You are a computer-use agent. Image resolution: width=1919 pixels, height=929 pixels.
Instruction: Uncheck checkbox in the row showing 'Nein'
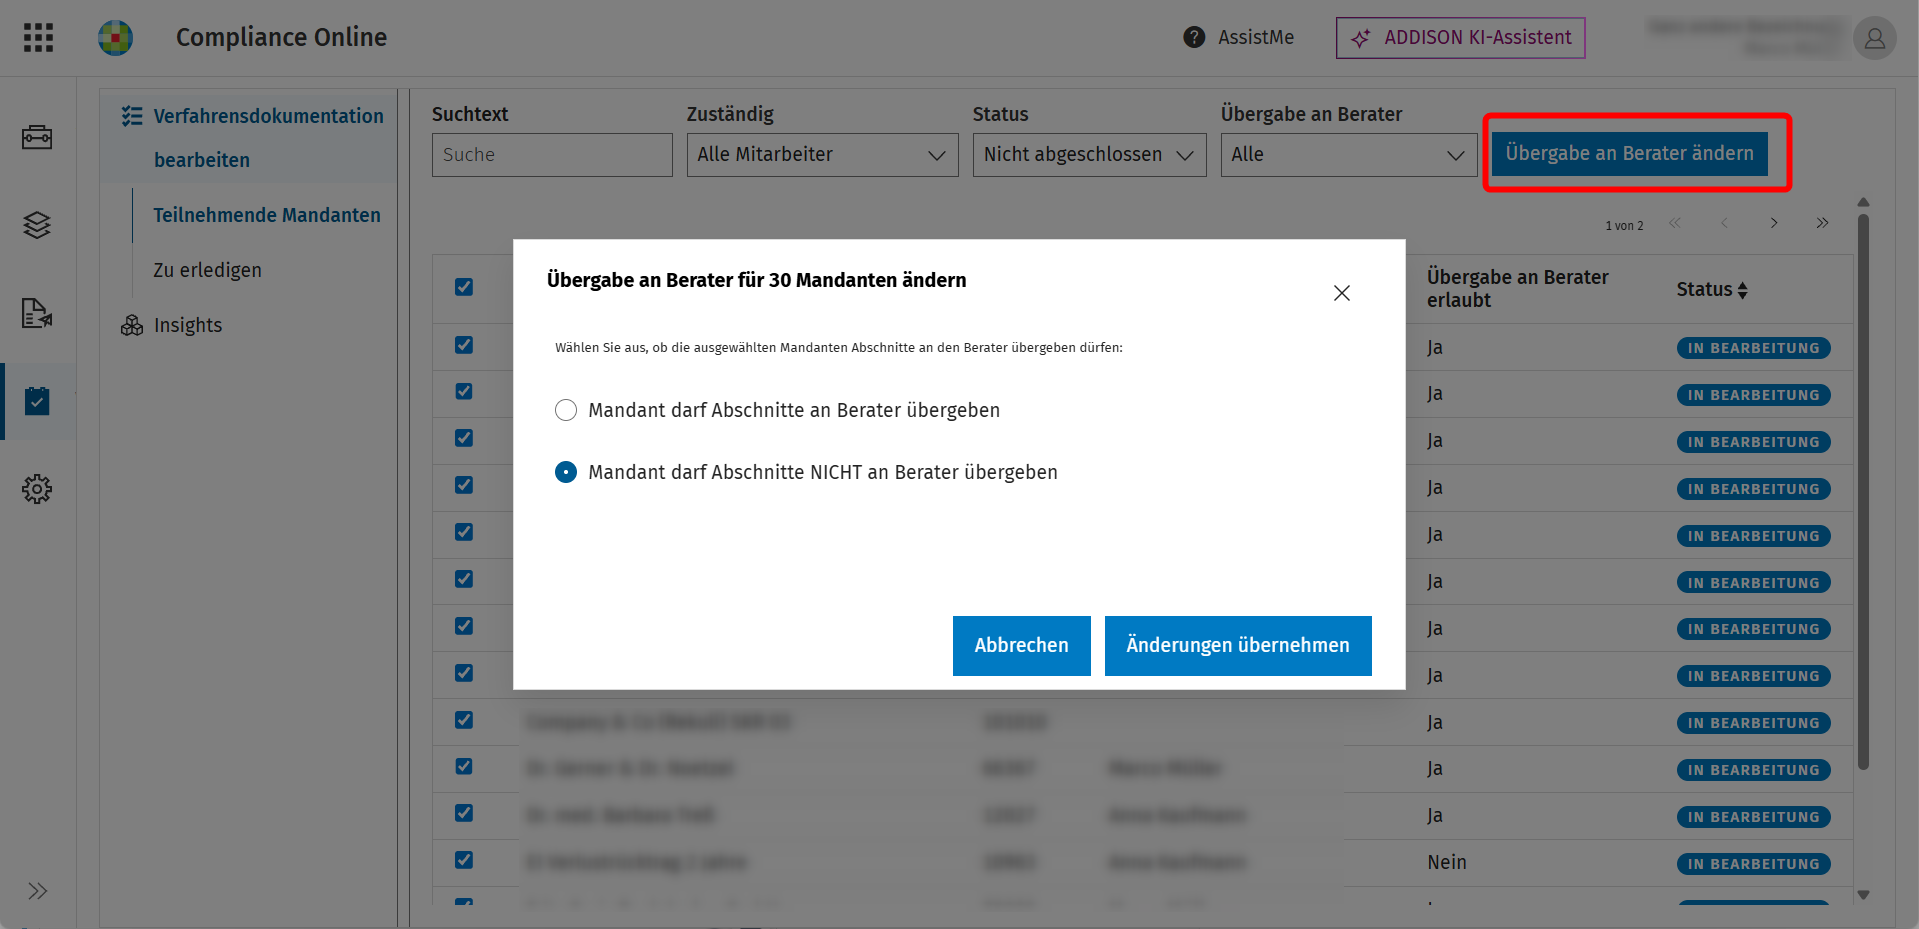[464, 860]
